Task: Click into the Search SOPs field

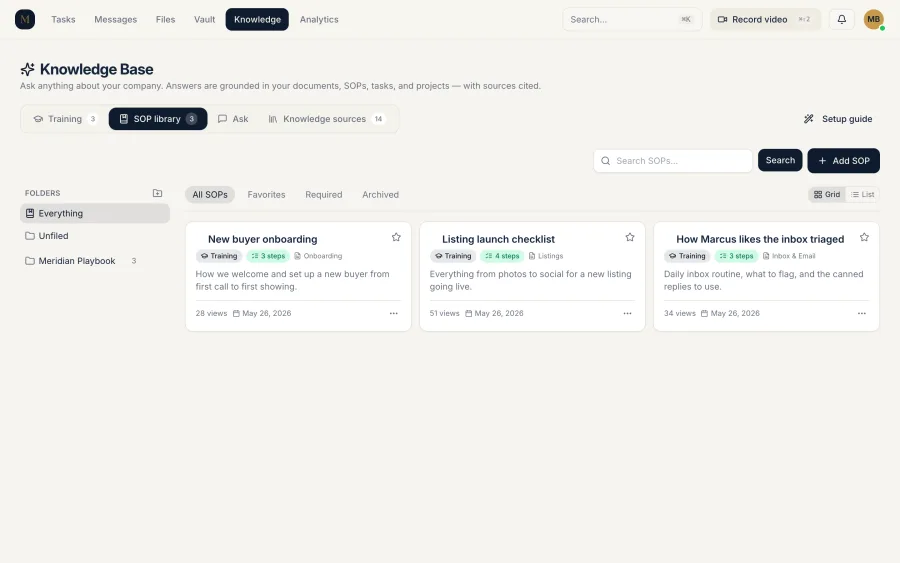Action: coord(673,161)
